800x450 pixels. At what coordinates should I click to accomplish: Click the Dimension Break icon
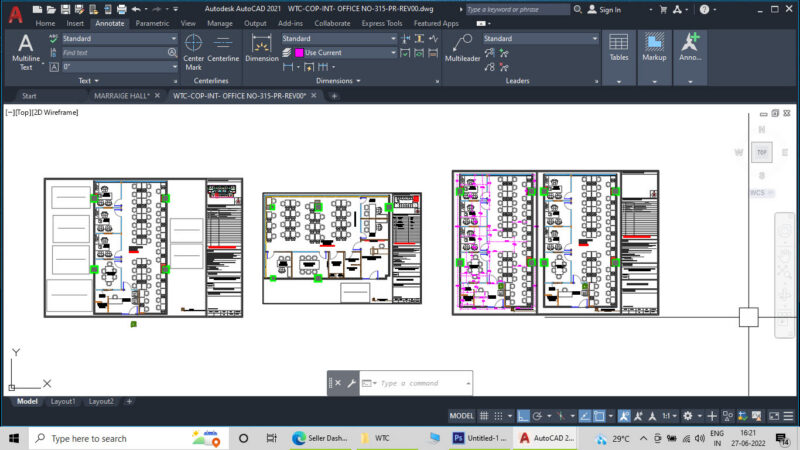[x=406, y=39]
